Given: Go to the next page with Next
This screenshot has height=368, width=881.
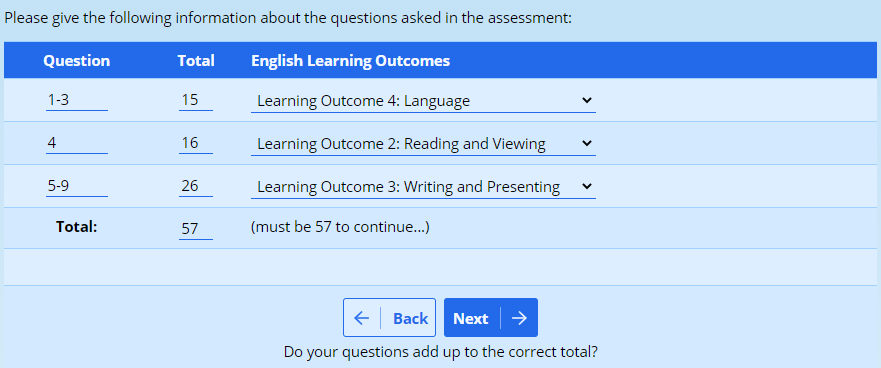Looking at the screenshot, I should 491,318.
